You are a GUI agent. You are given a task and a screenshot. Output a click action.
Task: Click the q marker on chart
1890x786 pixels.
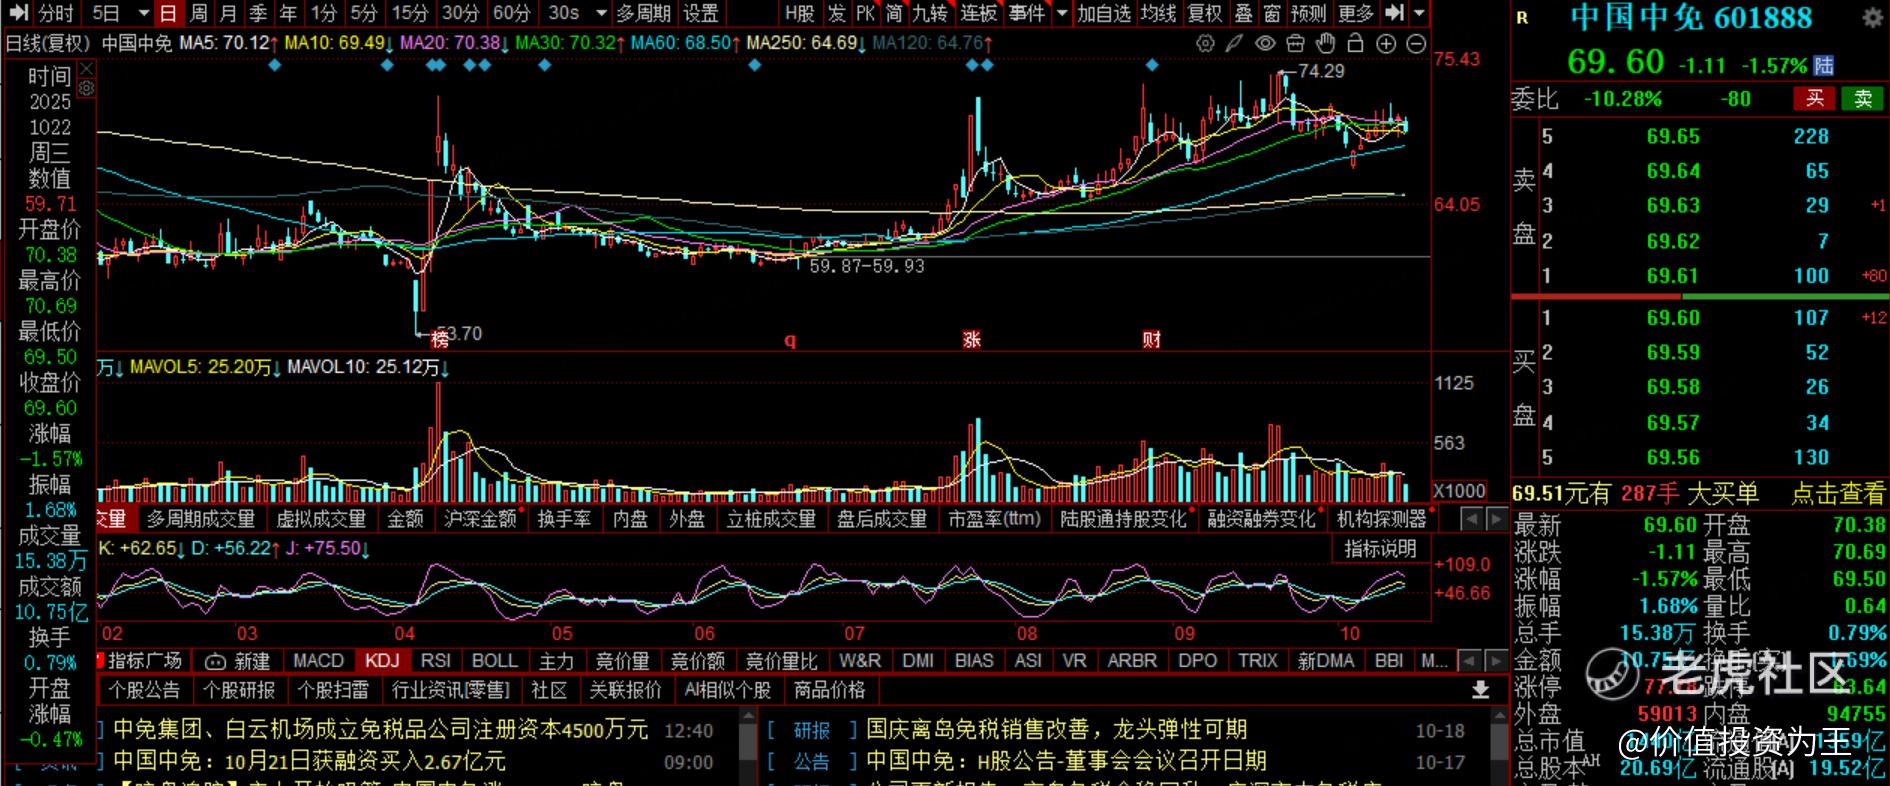click(x=790, y=340)
